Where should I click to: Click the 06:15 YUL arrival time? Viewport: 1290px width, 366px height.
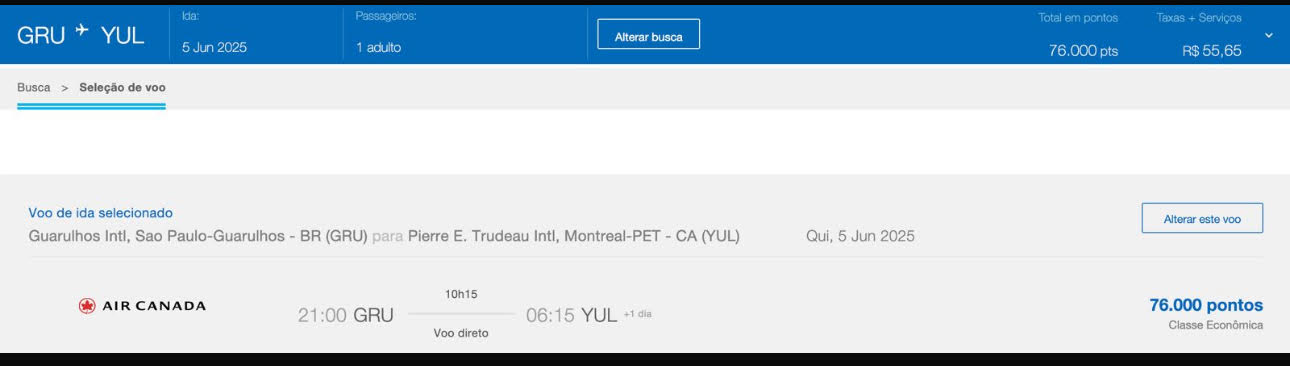tap(571, 315)
